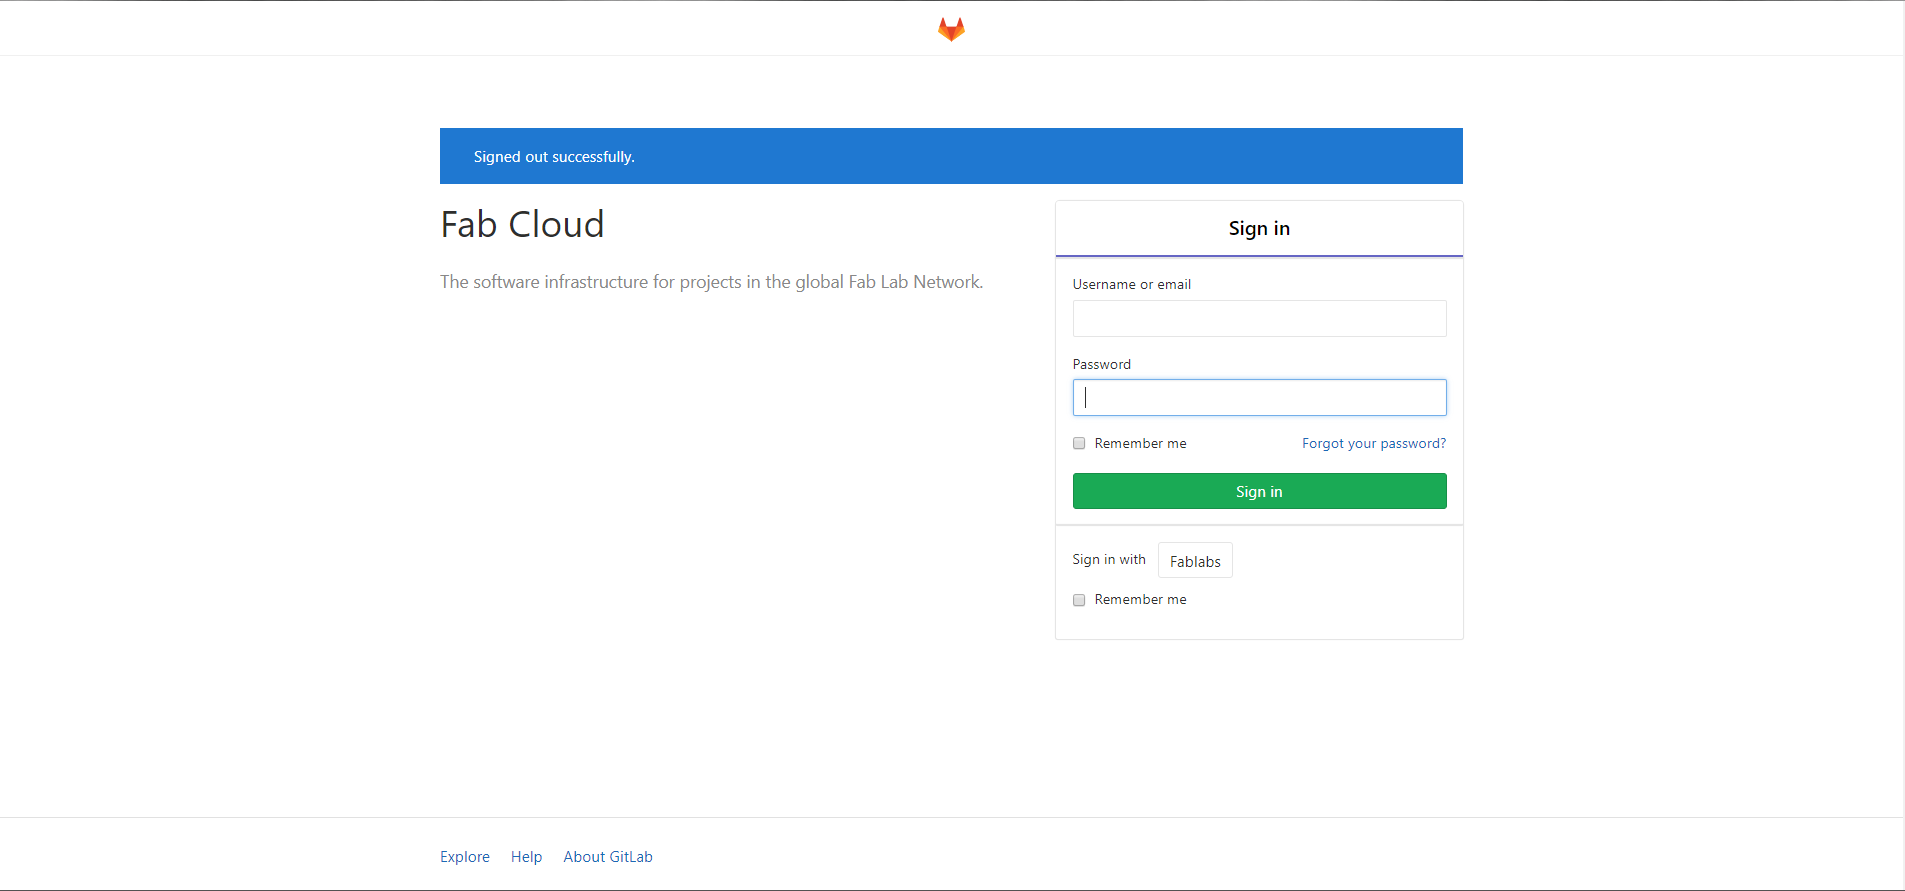The width and height of the screenshot is (1905, 891).
Task: Focus the Username or email field
Action: 1259,318
